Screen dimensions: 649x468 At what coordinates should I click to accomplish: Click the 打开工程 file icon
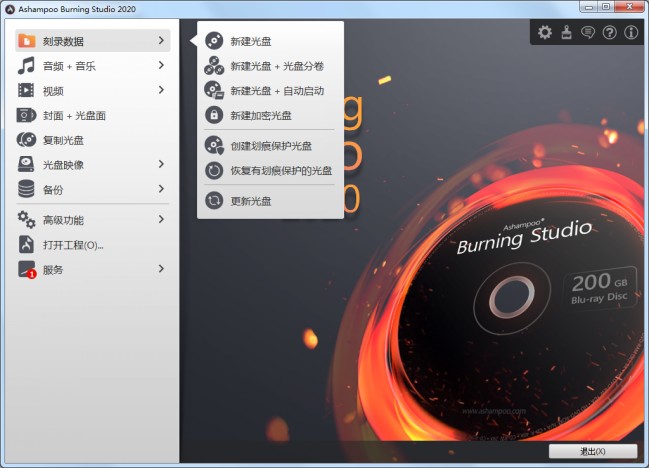[26, 244]
